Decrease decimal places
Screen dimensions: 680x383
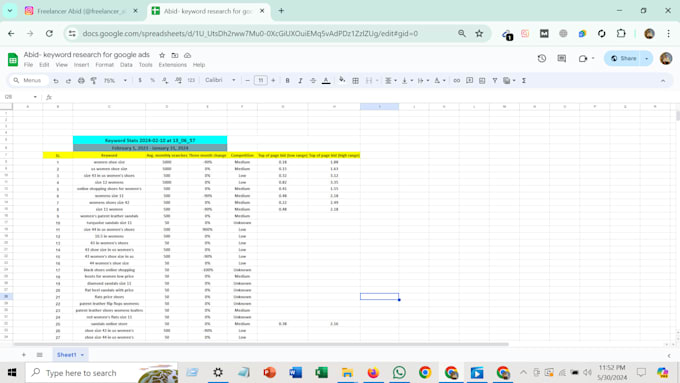coord(165,81)
